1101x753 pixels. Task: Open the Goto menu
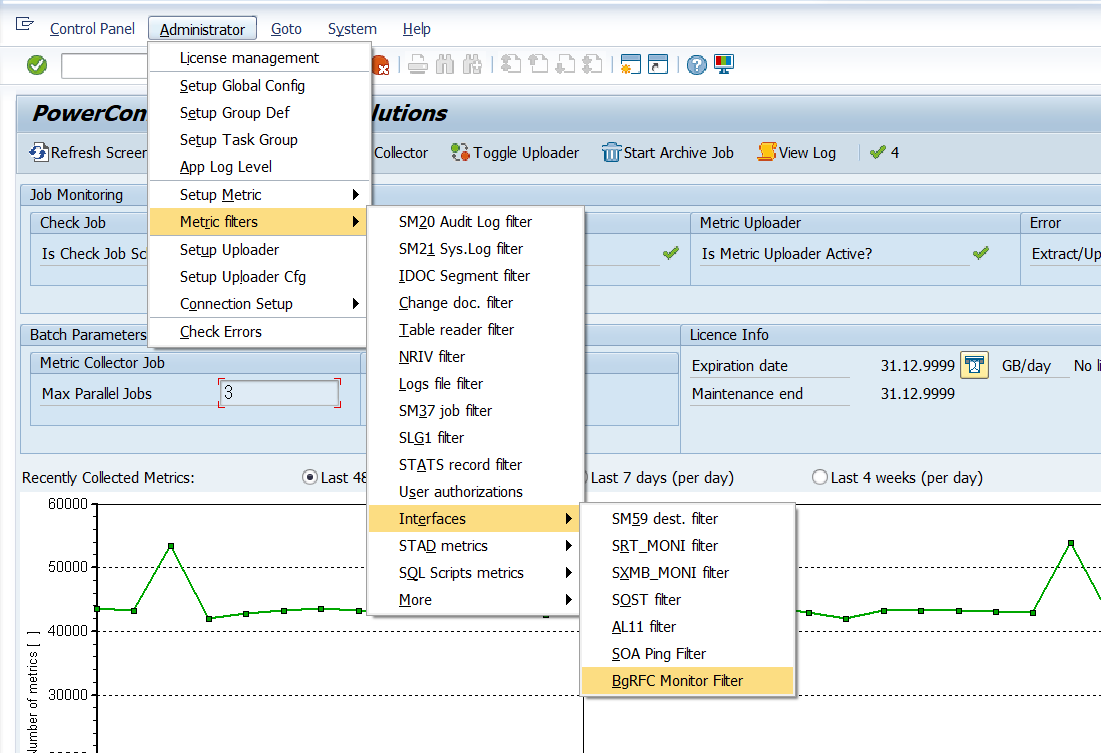(286, 29)
